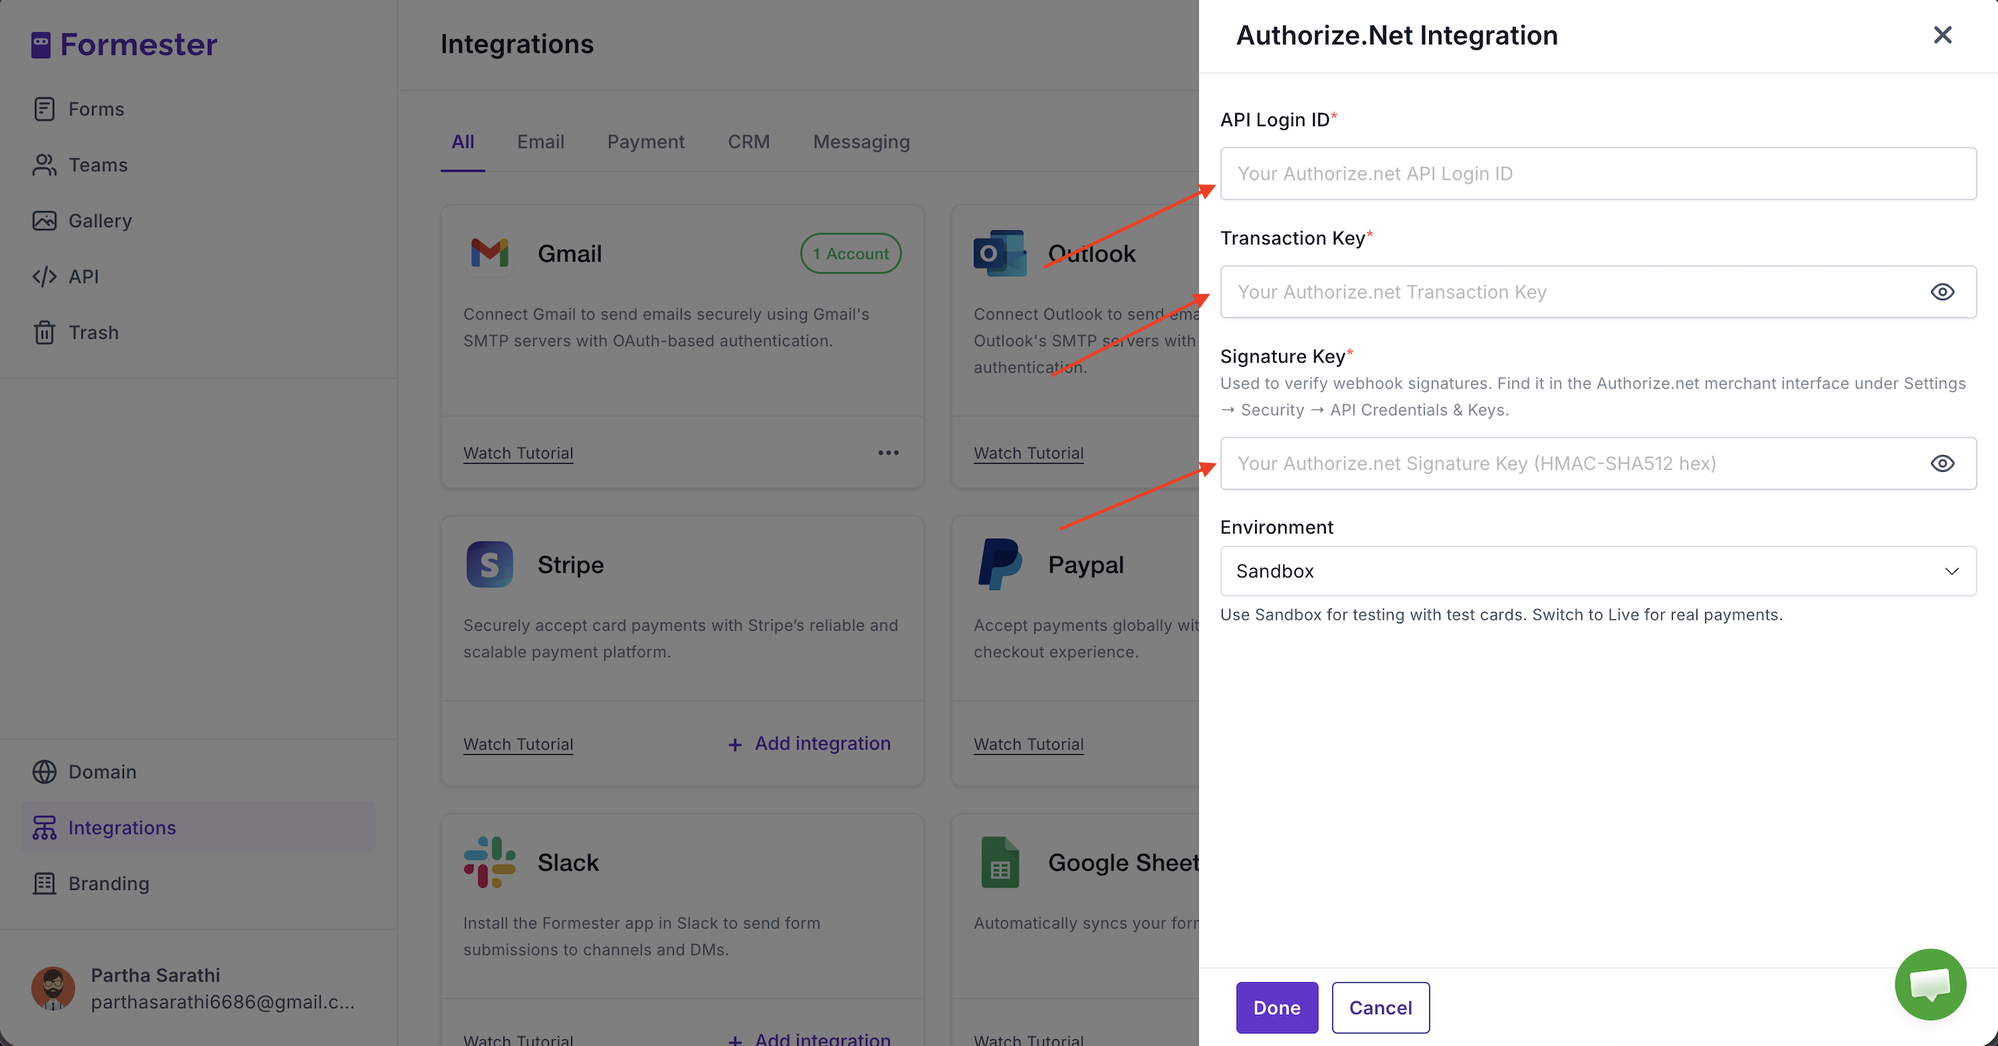Open Domain settings in the sidebar

102,772
